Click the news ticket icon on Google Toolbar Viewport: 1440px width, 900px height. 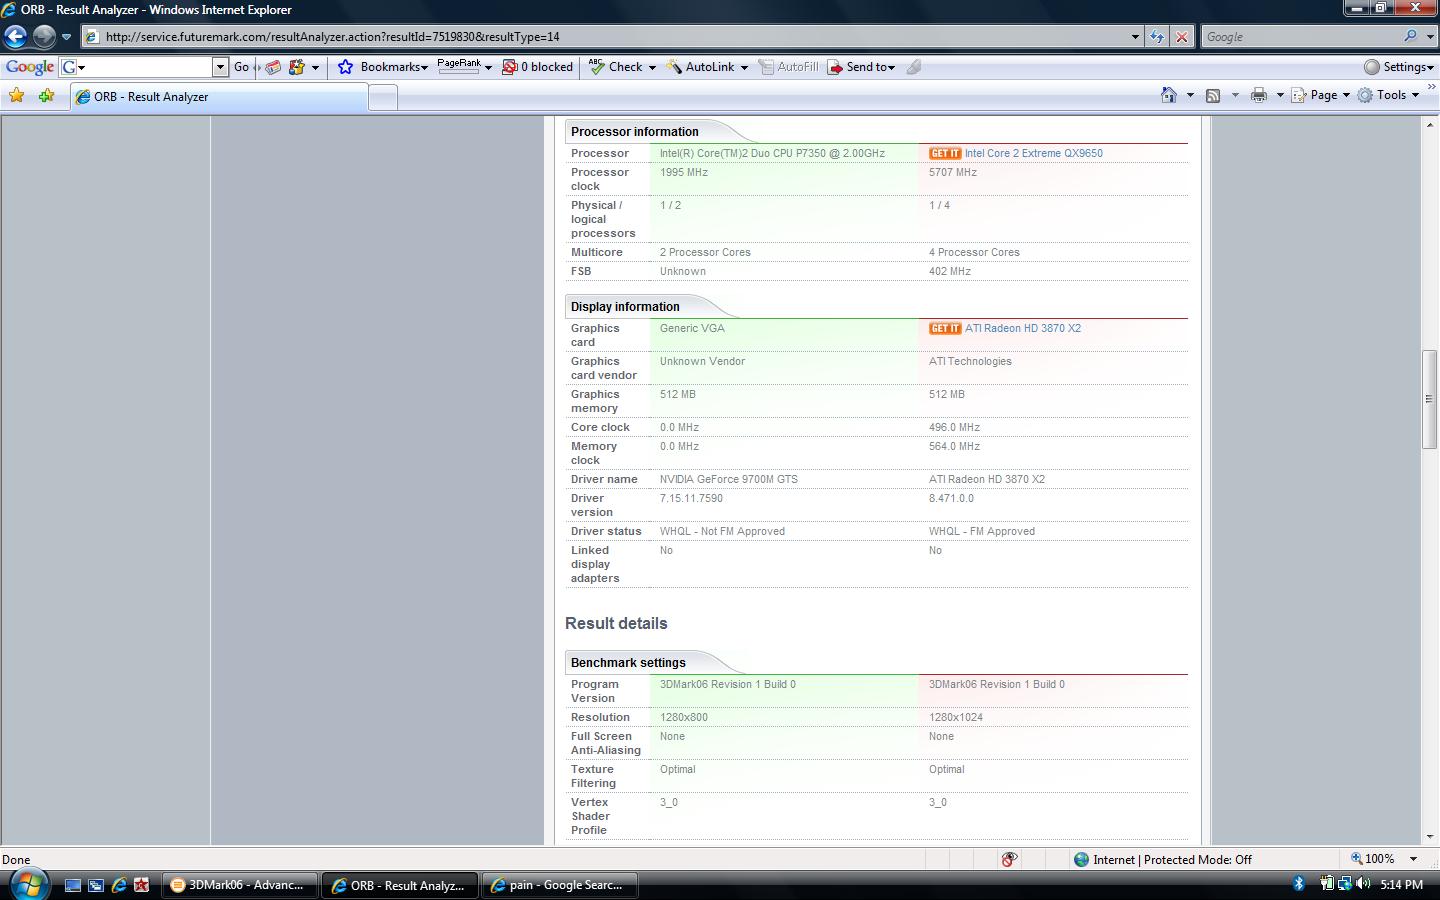click(x=273, y=67)
